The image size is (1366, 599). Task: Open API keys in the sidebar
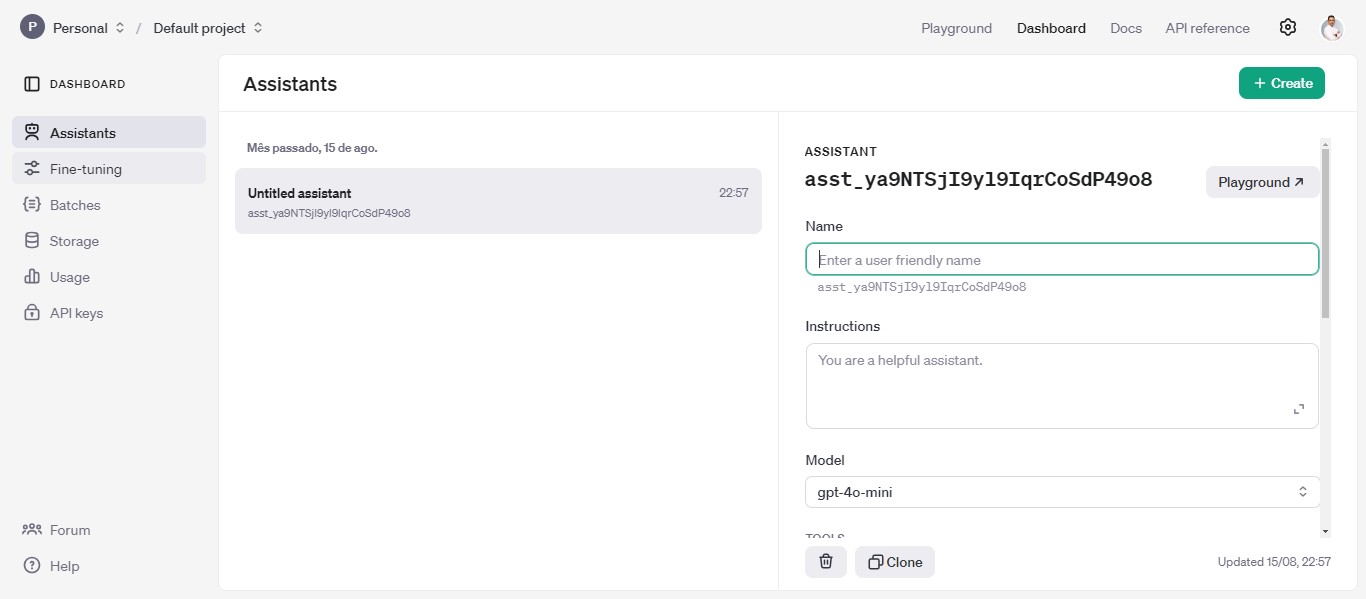point(109,313)
